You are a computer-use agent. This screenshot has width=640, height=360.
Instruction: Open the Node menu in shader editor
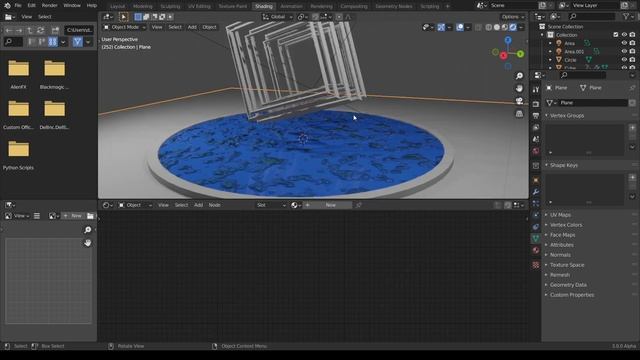215,205
